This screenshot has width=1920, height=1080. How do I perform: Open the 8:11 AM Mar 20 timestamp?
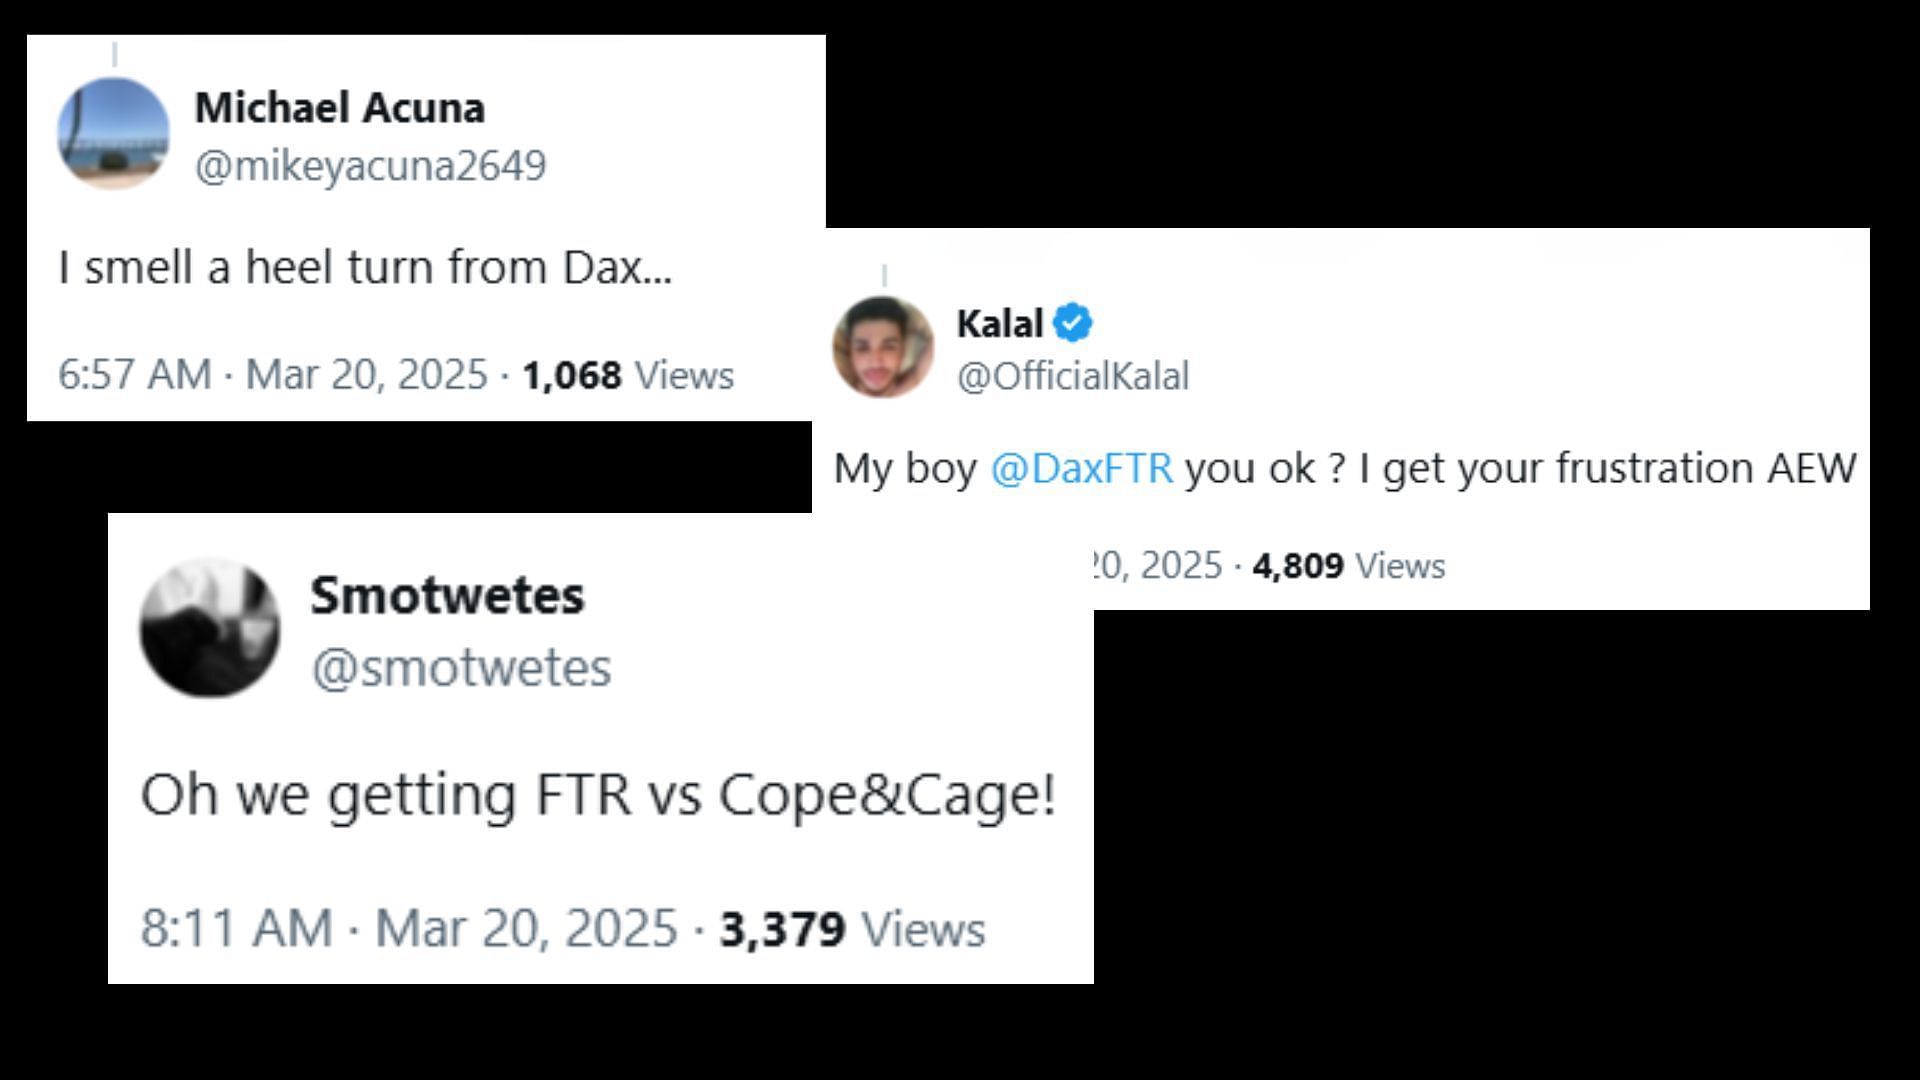(x=408, y=928)
